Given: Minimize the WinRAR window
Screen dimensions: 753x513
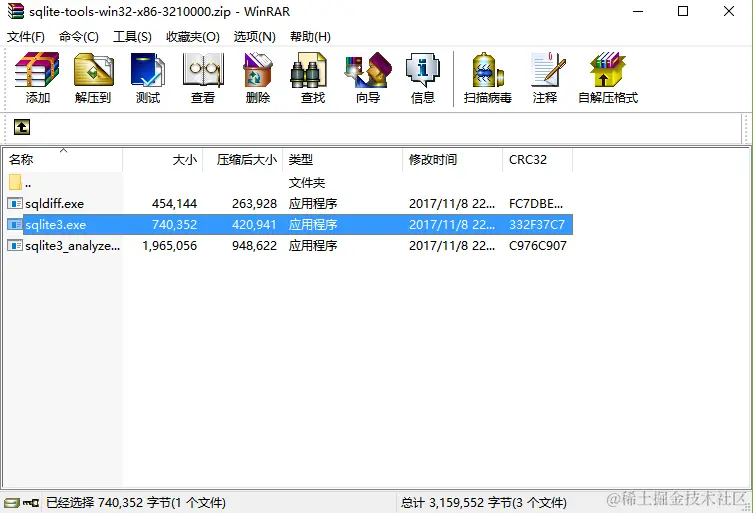Looking at the screenshot, I should 638,11.
